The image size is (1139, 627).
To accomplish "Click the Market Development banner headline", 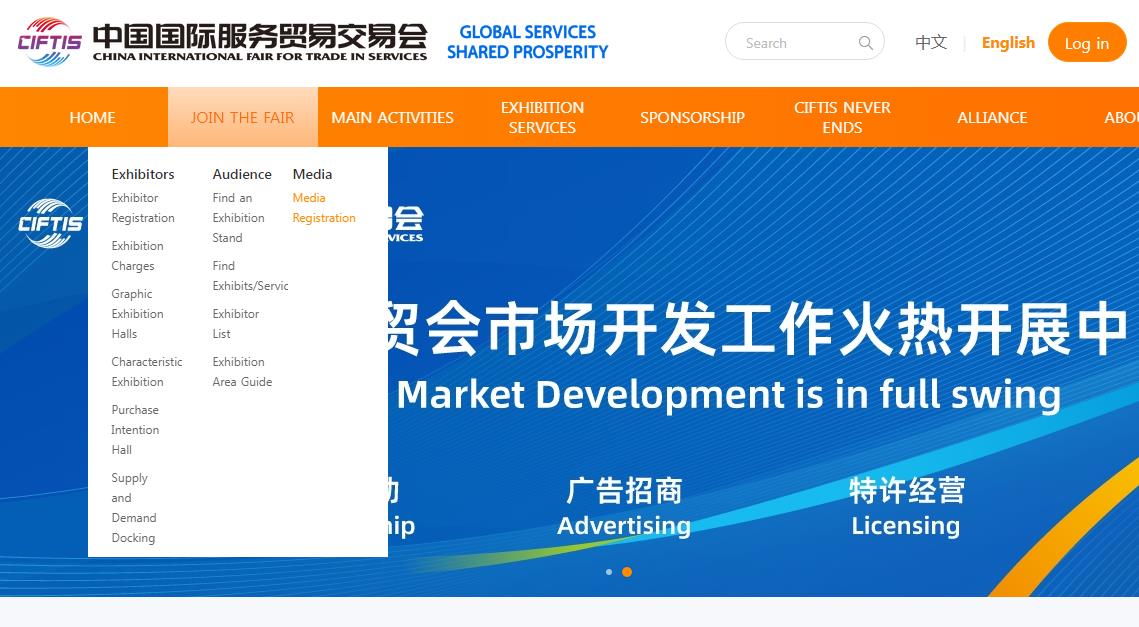I will [x=729, y=395].
